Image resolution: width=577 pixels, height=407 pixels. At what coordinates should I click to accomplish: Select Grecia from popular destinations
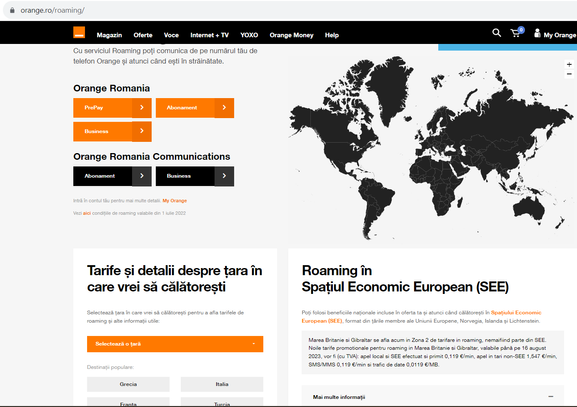(x=128, y=384)
